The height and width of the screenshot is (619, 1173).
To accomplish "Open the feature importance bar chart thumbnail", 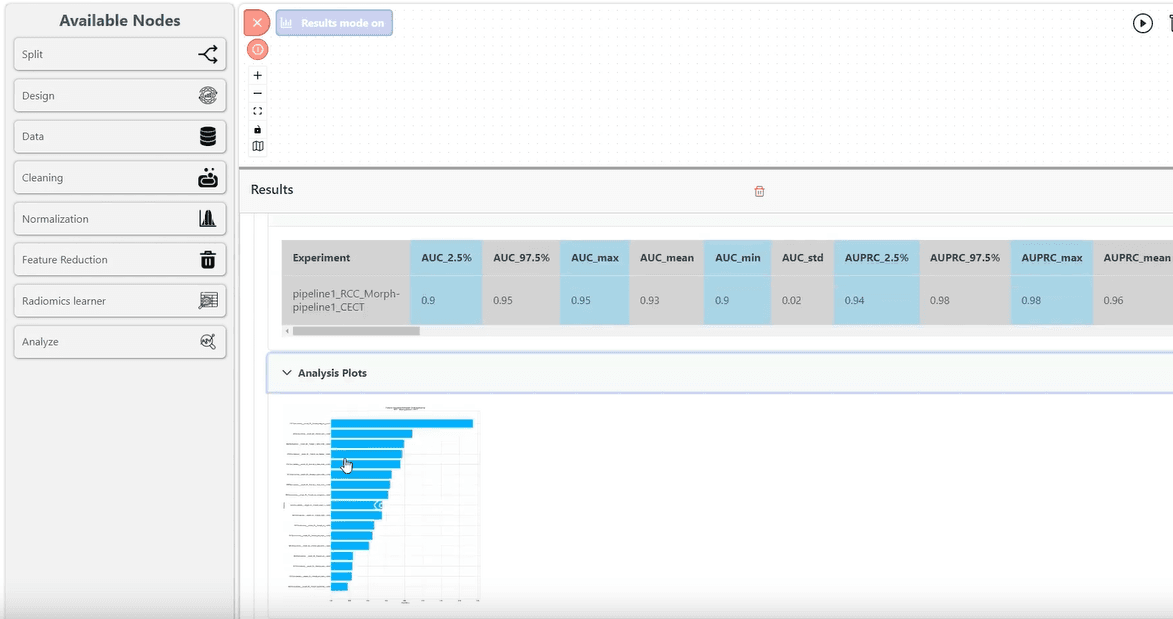I will (382, 505).
